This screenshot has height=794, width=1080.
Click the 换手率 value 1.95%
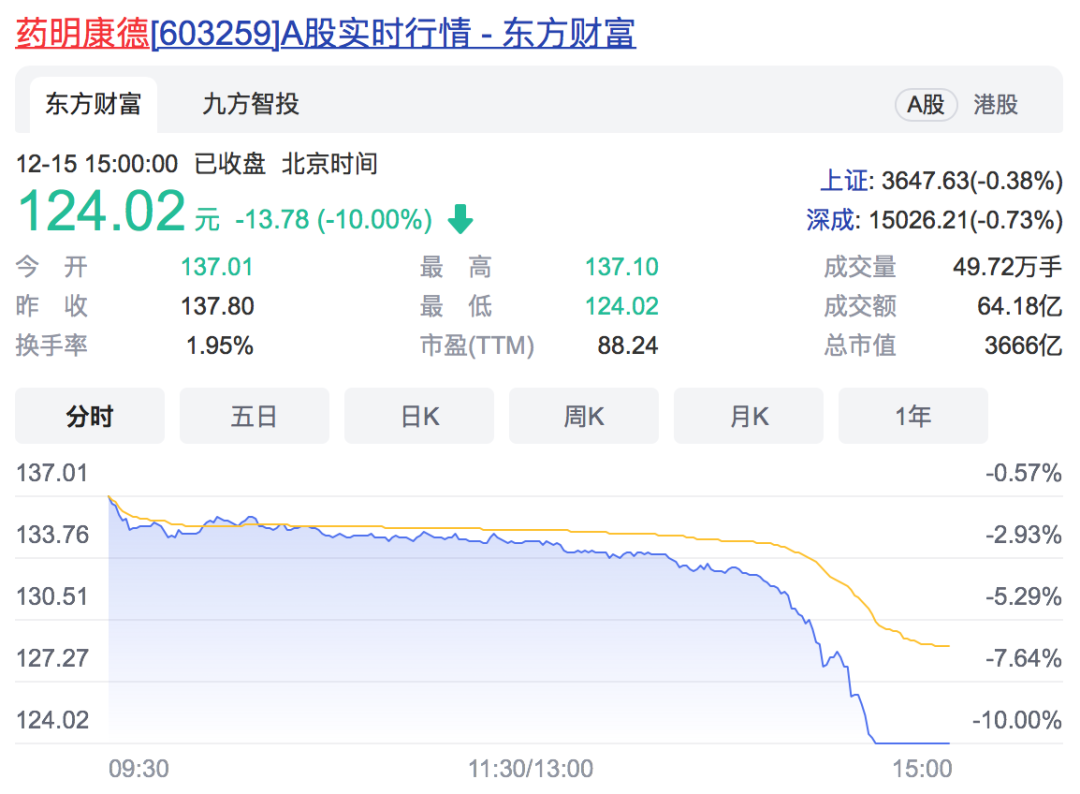click(x=220, y=345)
